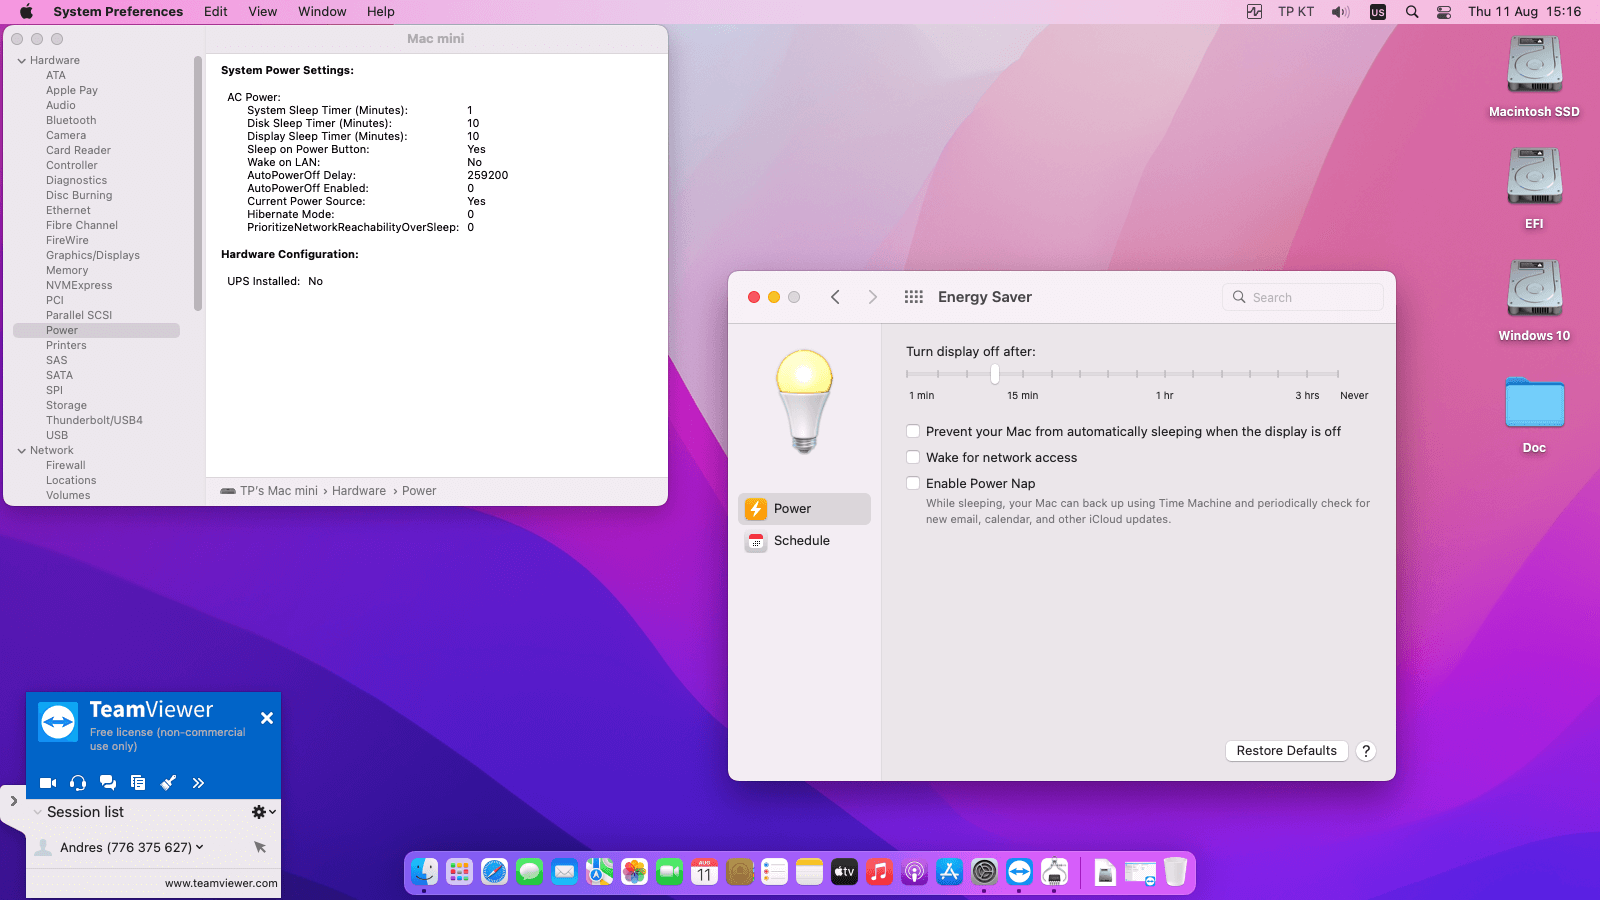Viewport: 1600px width, 900px height.
Task: Open Music from the Dock
Action: click(879, 872)
